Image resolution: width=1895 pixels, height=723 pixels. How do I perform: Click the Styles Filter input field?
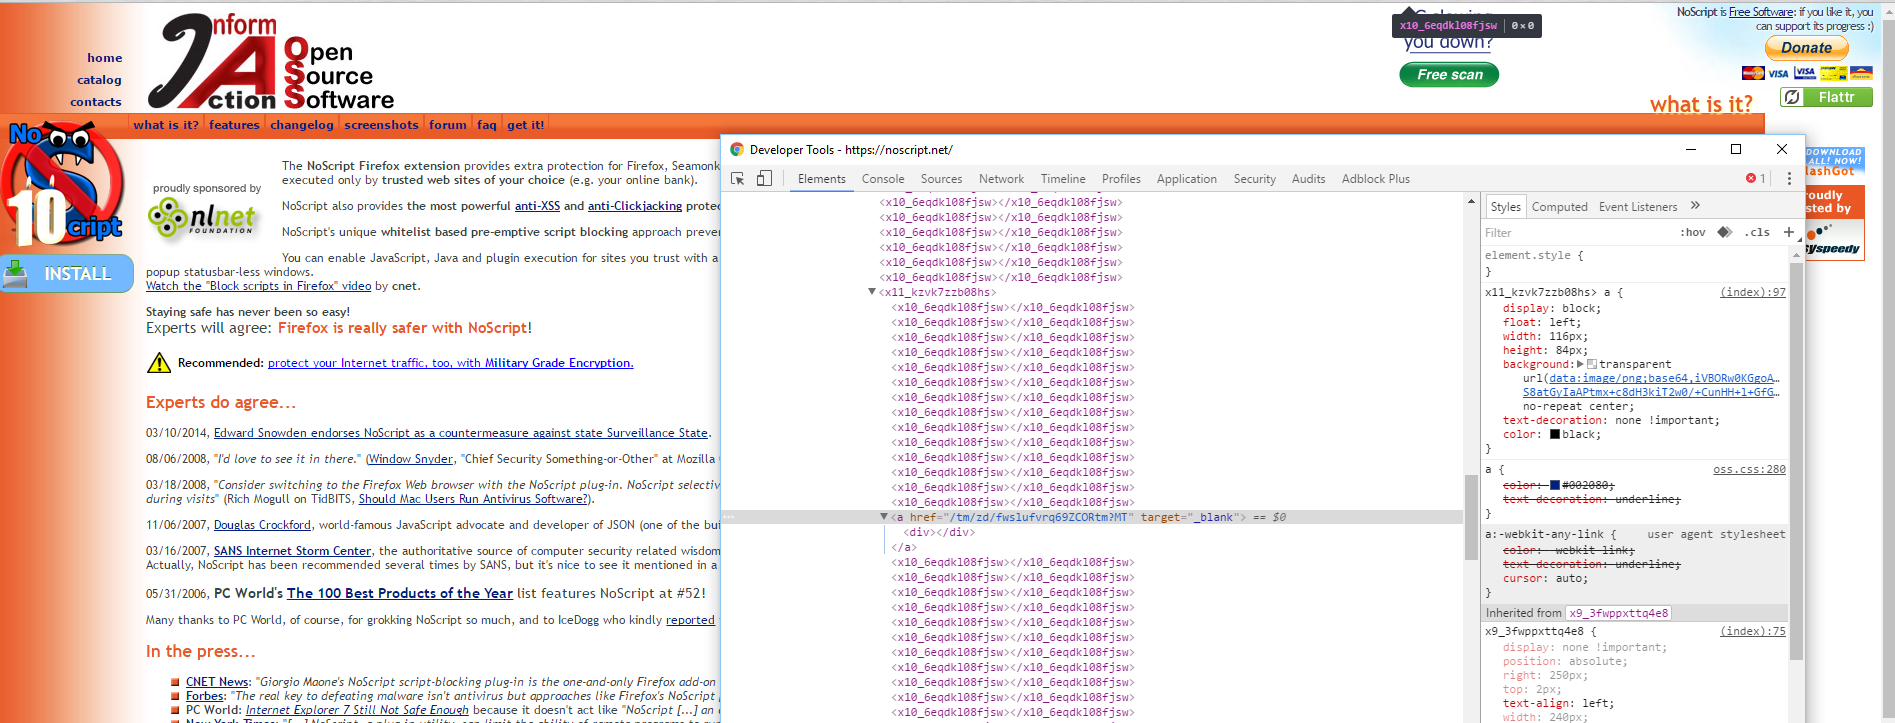[1575, 232]
